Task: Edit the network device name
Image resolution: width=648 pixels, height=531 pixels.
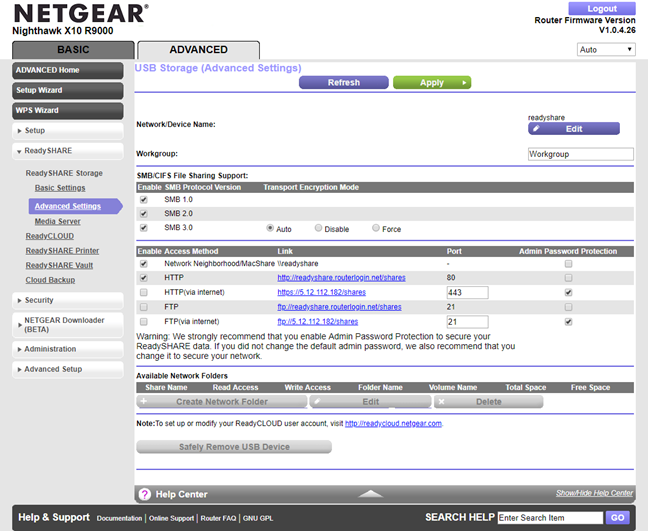Action: point(574,129)
